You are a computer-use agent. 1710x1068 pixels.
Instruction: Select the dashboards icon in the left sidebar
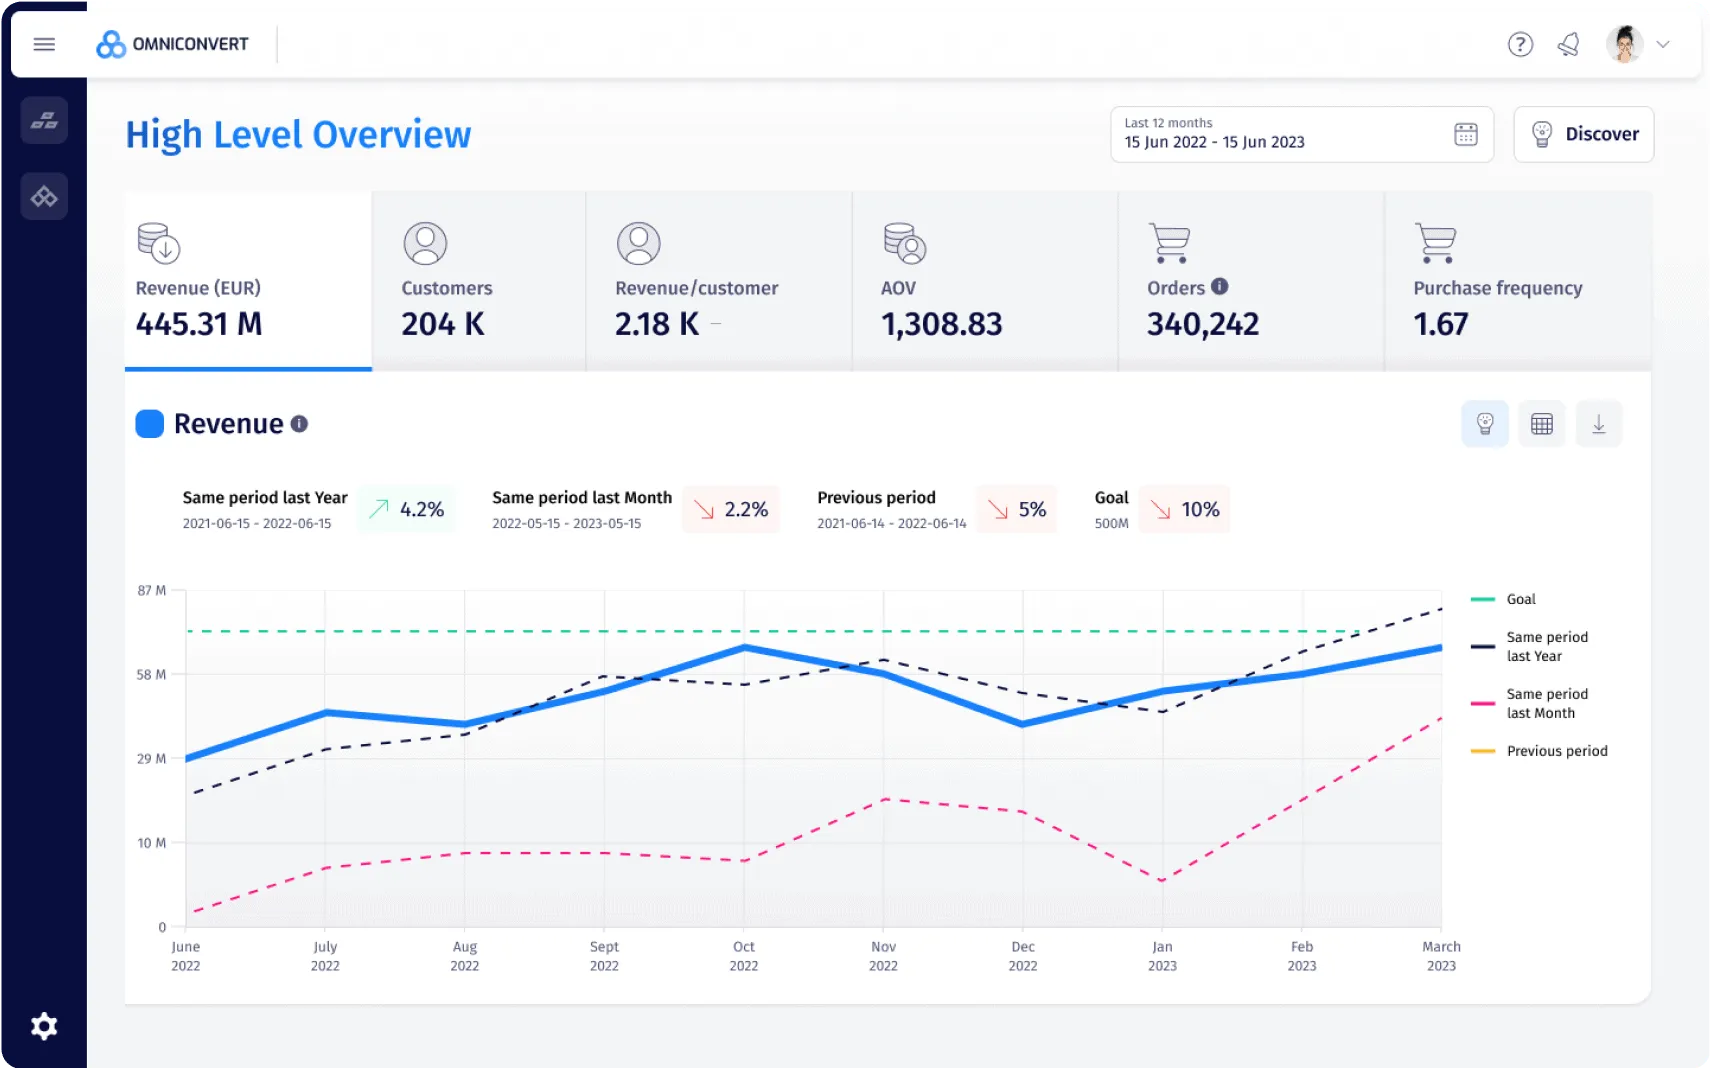[44, 120]
